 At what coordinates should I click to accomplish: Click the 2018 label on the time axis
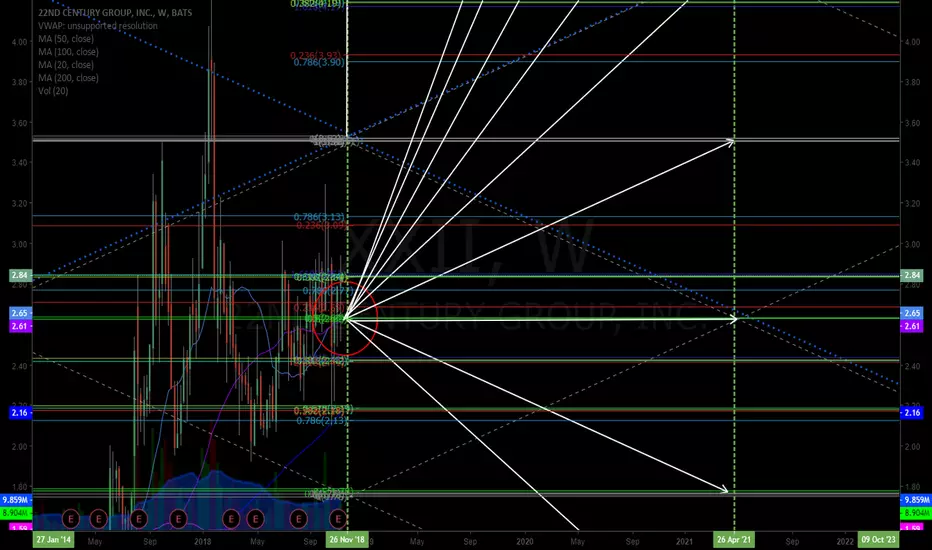(x=203, y=541)
